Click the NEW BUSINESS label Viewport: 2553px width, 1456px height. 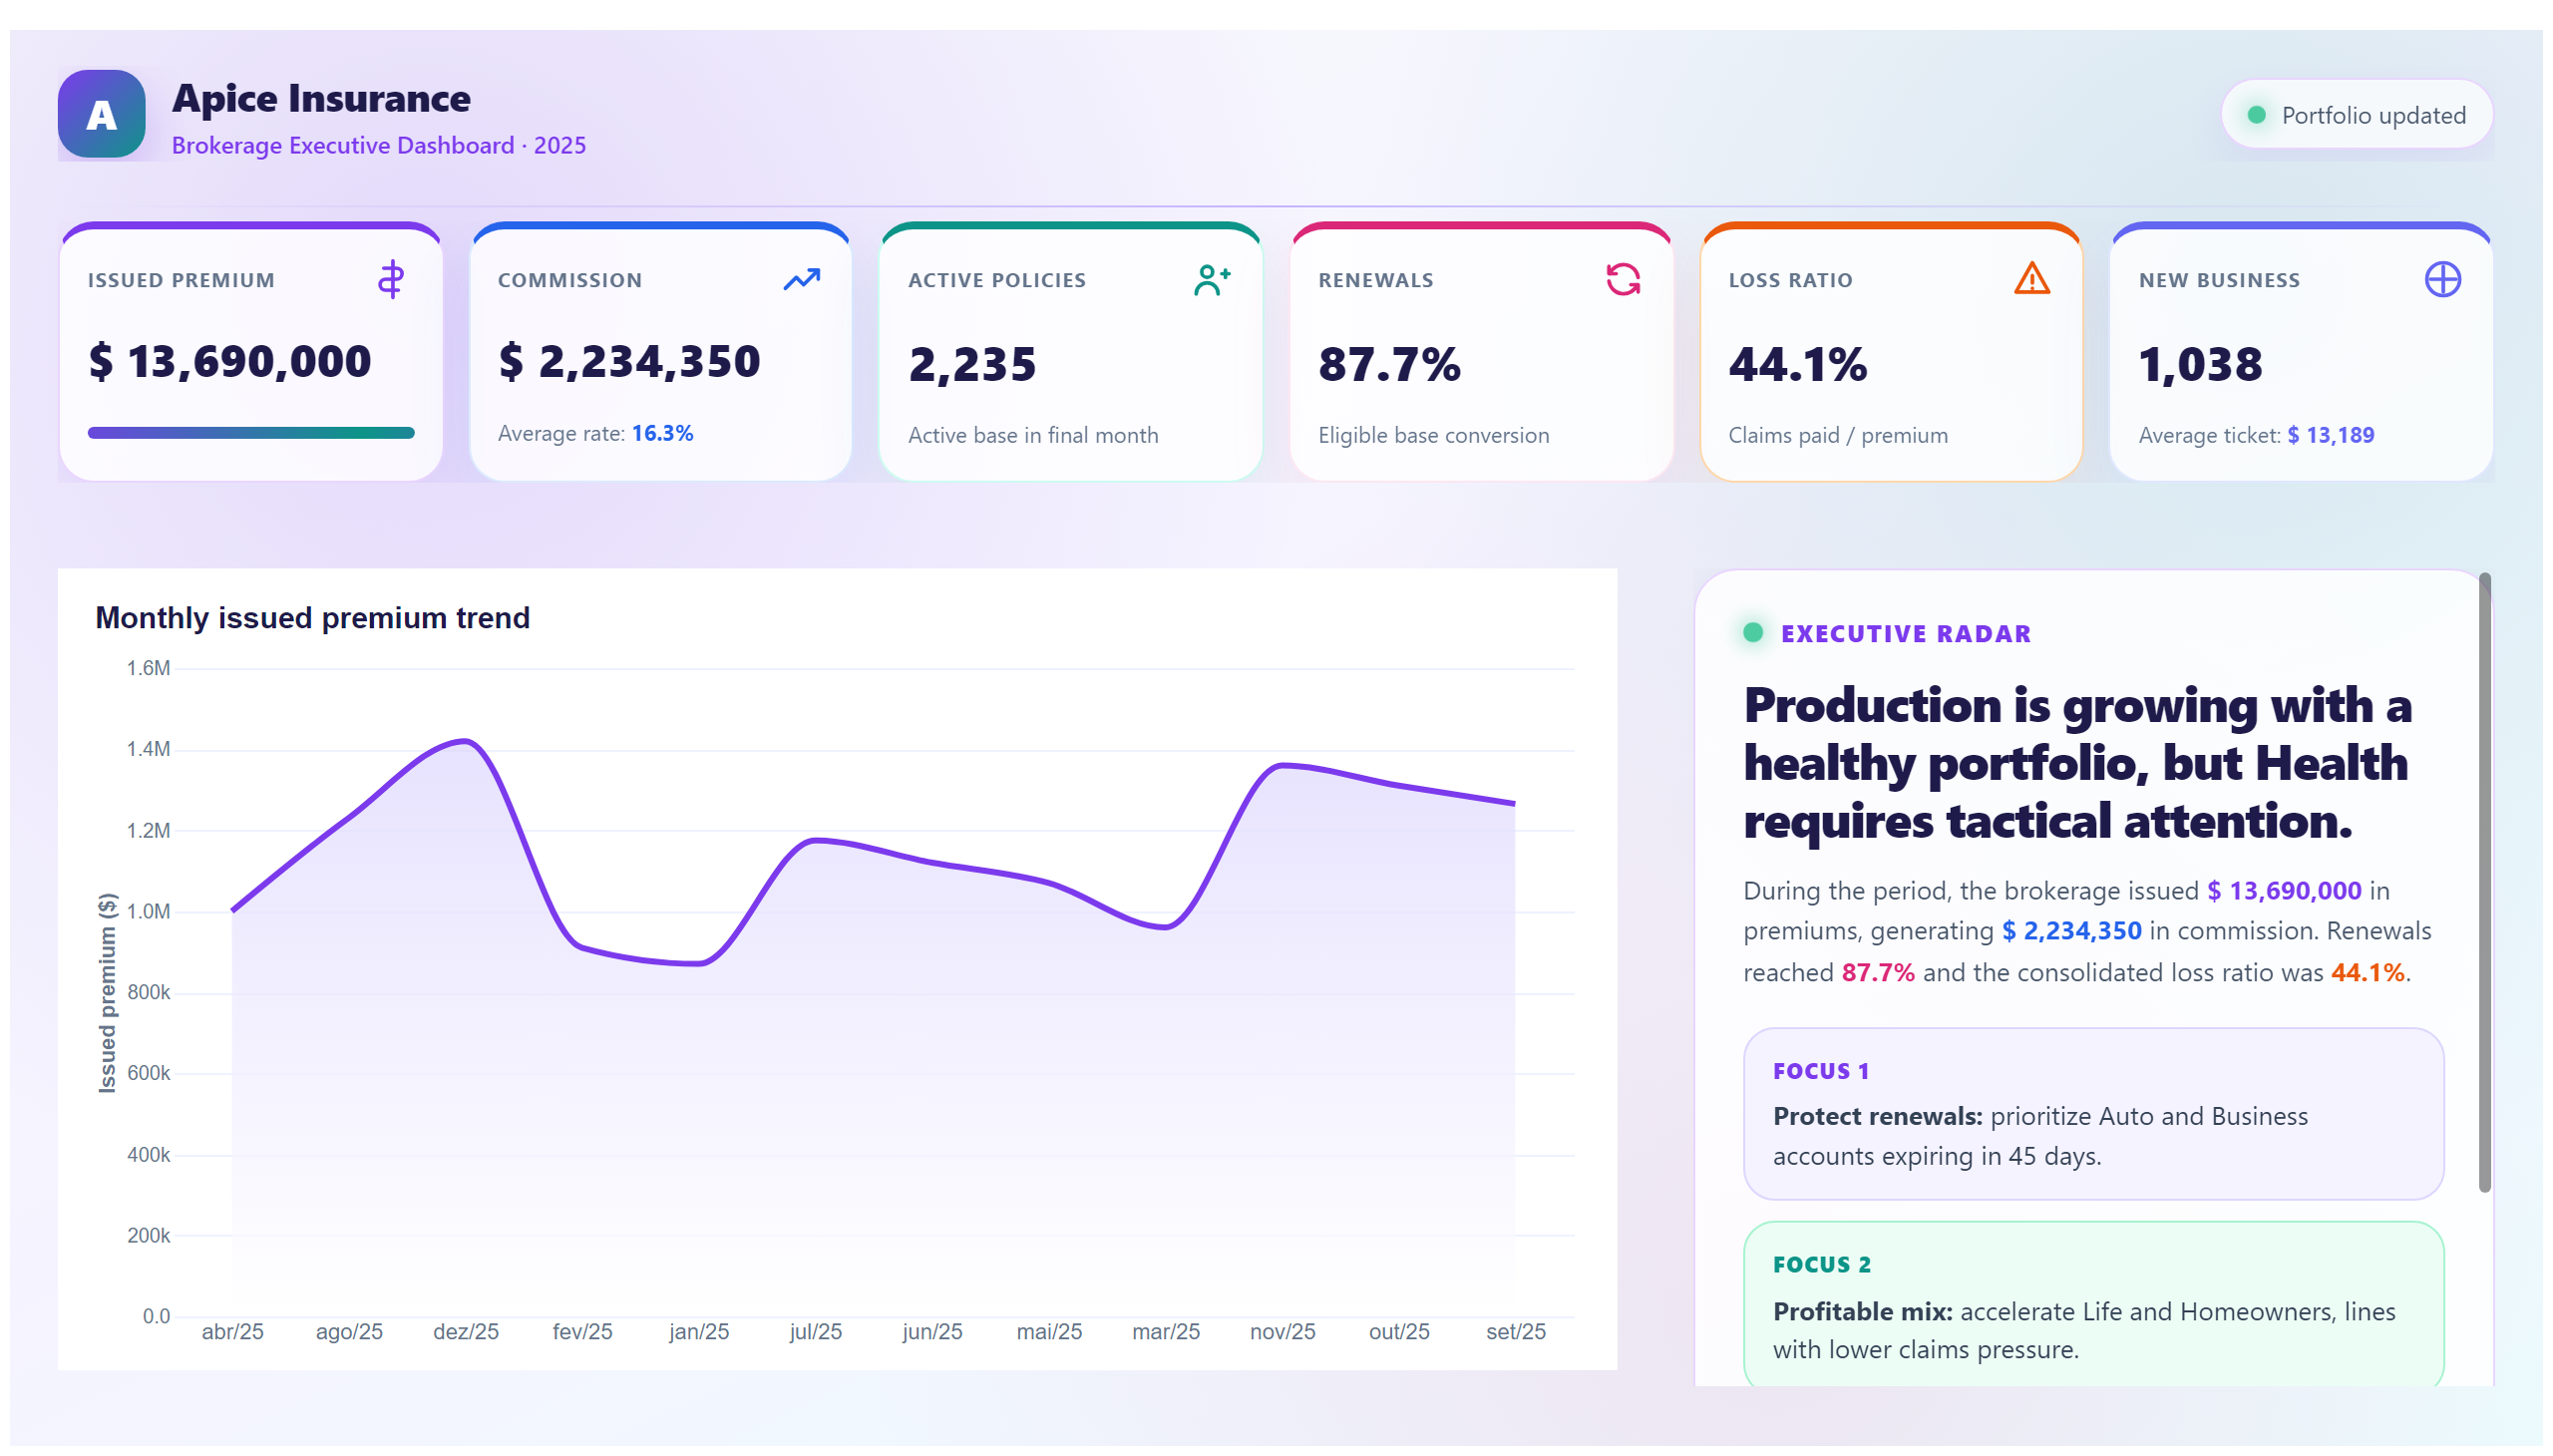click(2219, 280)
